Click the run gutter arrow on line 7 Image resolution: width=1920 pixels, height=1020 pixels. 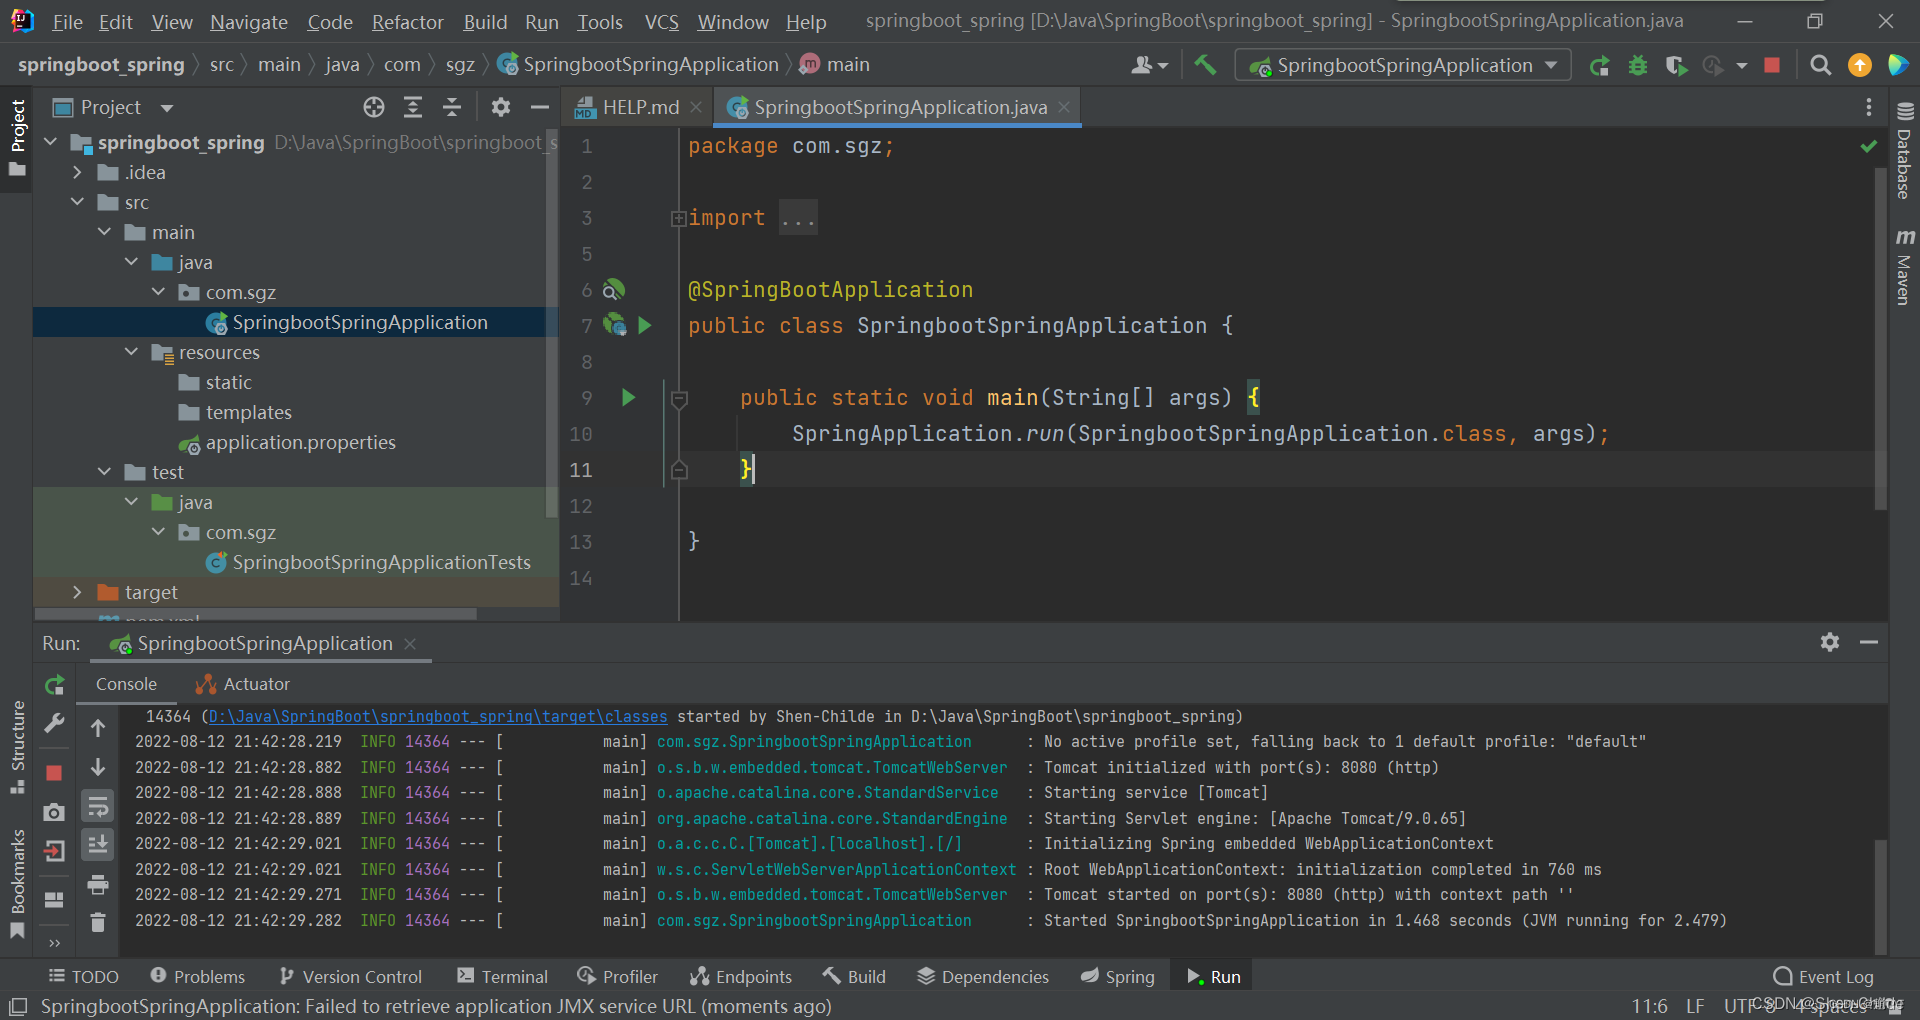tap(645, 325)
